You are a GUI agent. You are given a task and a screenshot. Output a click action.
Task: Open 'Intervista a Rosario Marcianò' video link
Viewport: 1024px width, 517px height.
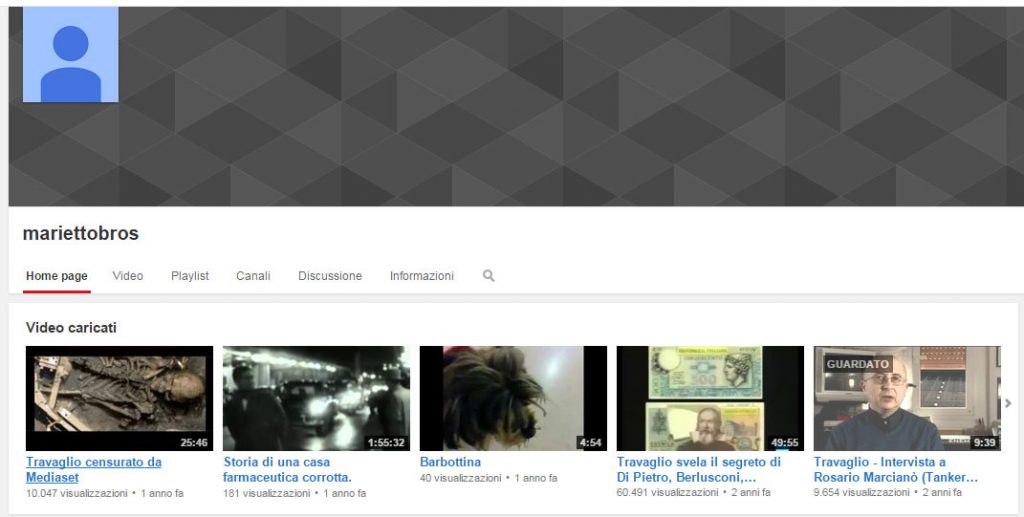tap(895, 469)
